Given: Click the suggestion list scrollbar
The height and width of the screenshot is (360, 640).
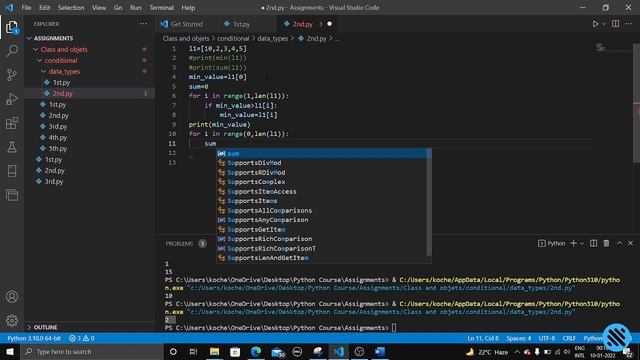Looking at the screenshot, I should click(429, 202).
